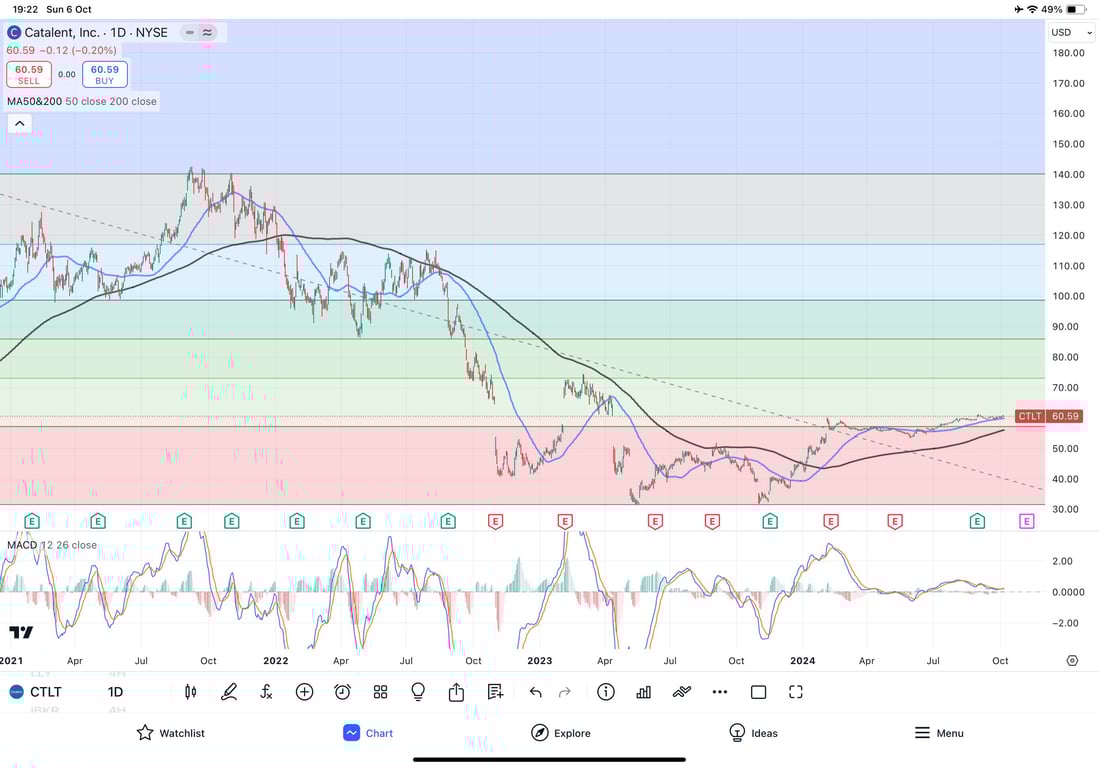Tap the overlapping lines icon in the toolbar
This screenshot has width=1099, height=768.
click(x=681, y=692)
